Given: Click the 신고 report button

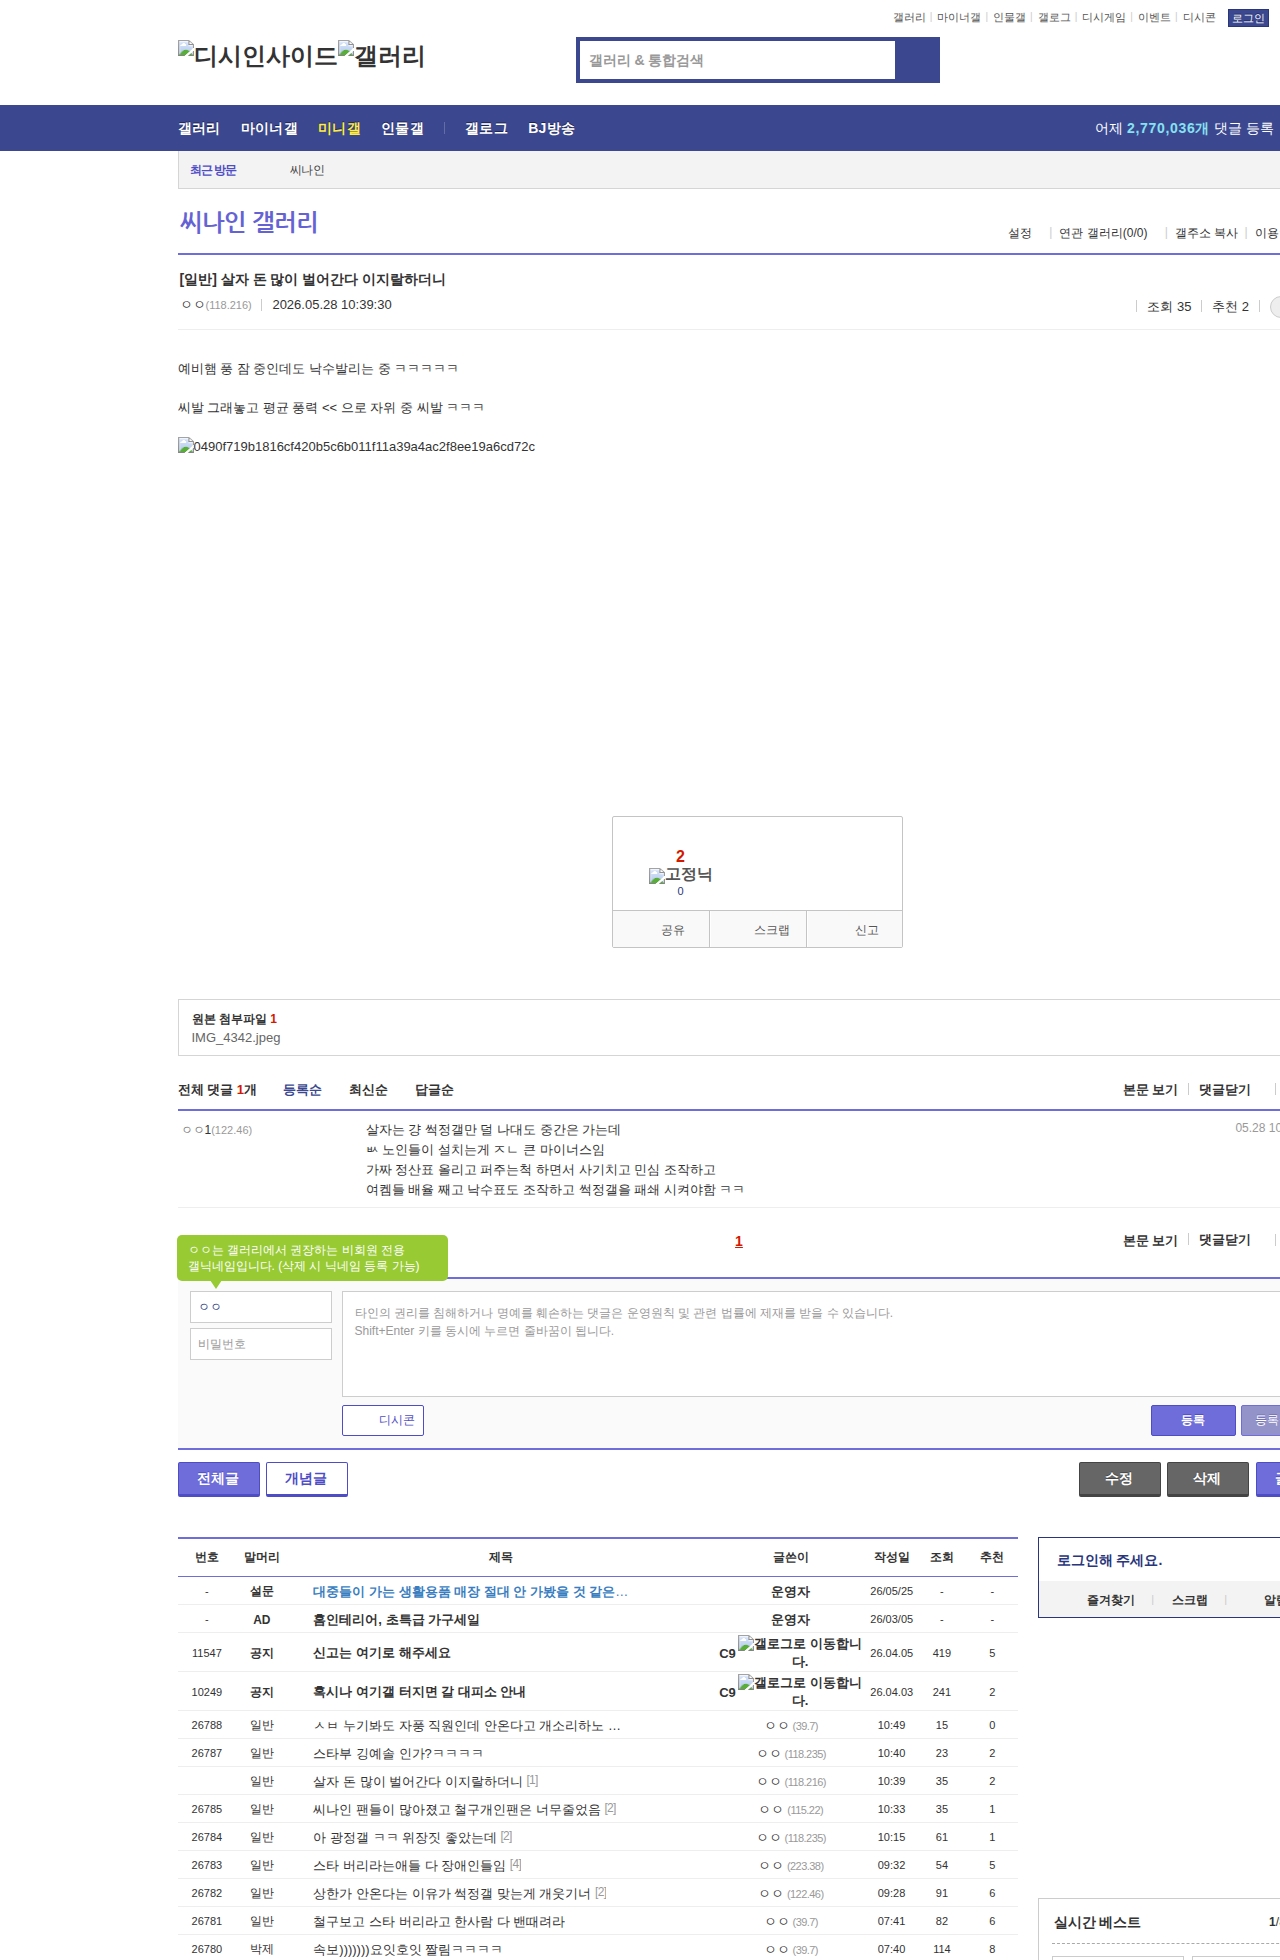Looking at the screenshot, I should 855,930.
